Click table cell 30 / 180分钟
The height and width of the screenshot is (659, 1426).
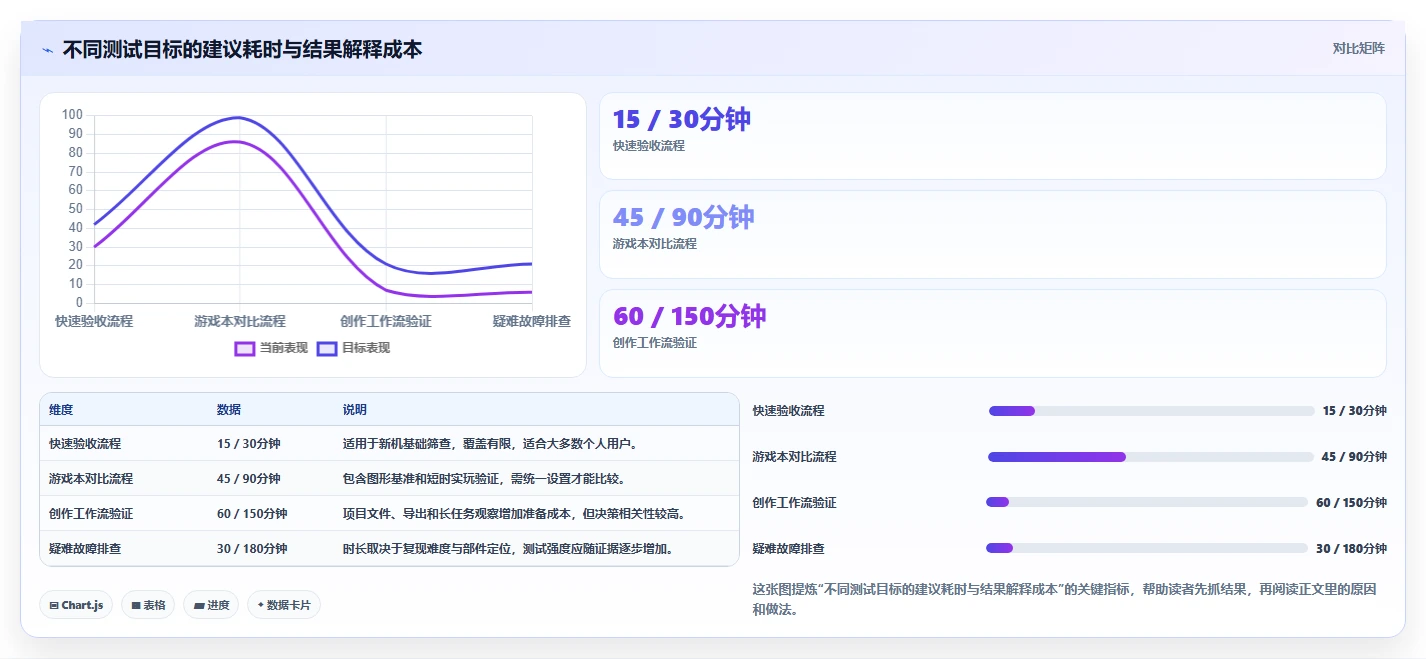tap(252, 549)
